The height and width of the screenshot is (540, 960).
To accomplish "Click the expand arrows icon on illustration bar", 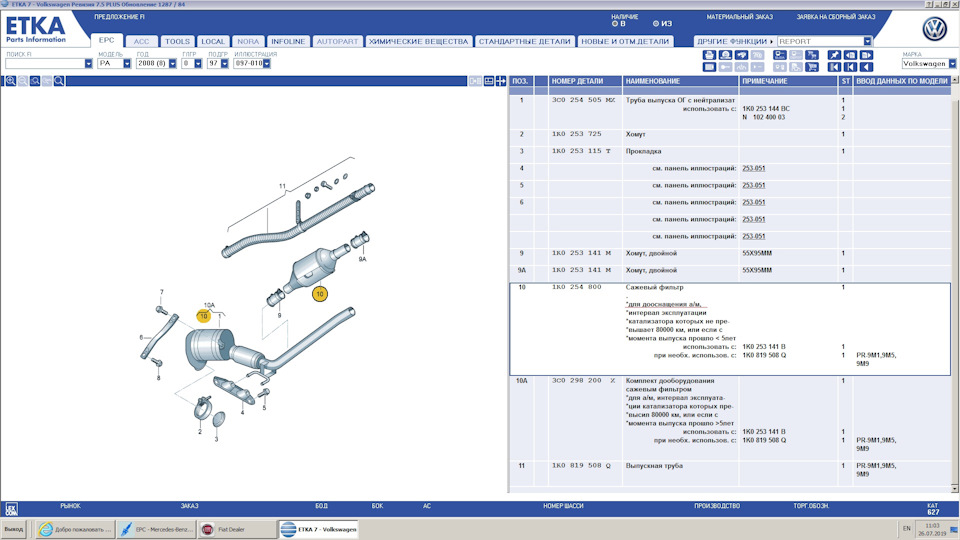I will point(501,81).
